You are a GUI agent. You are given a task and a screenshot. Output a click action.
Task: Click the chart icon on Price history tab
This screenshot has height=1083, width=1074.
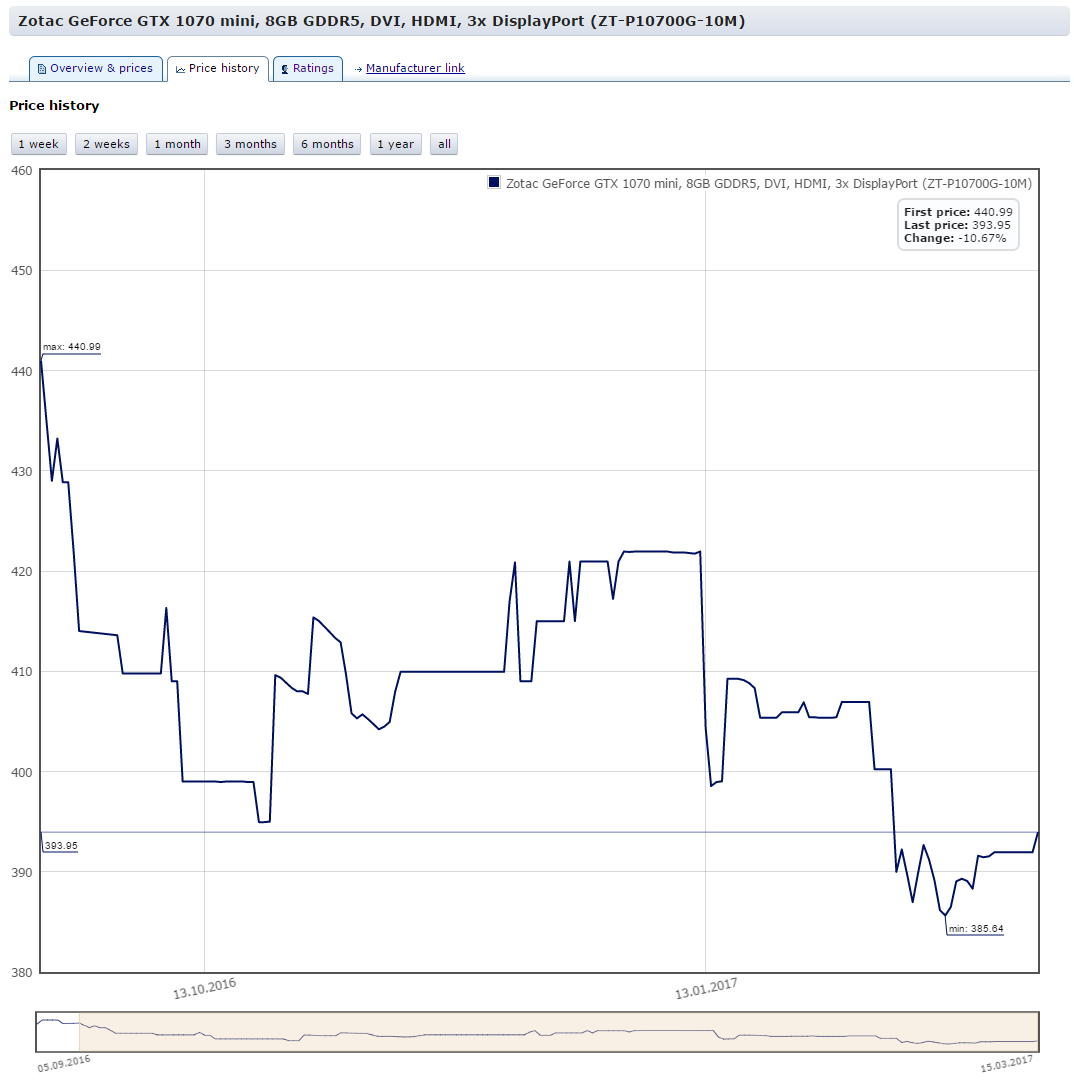pos(180,69)
